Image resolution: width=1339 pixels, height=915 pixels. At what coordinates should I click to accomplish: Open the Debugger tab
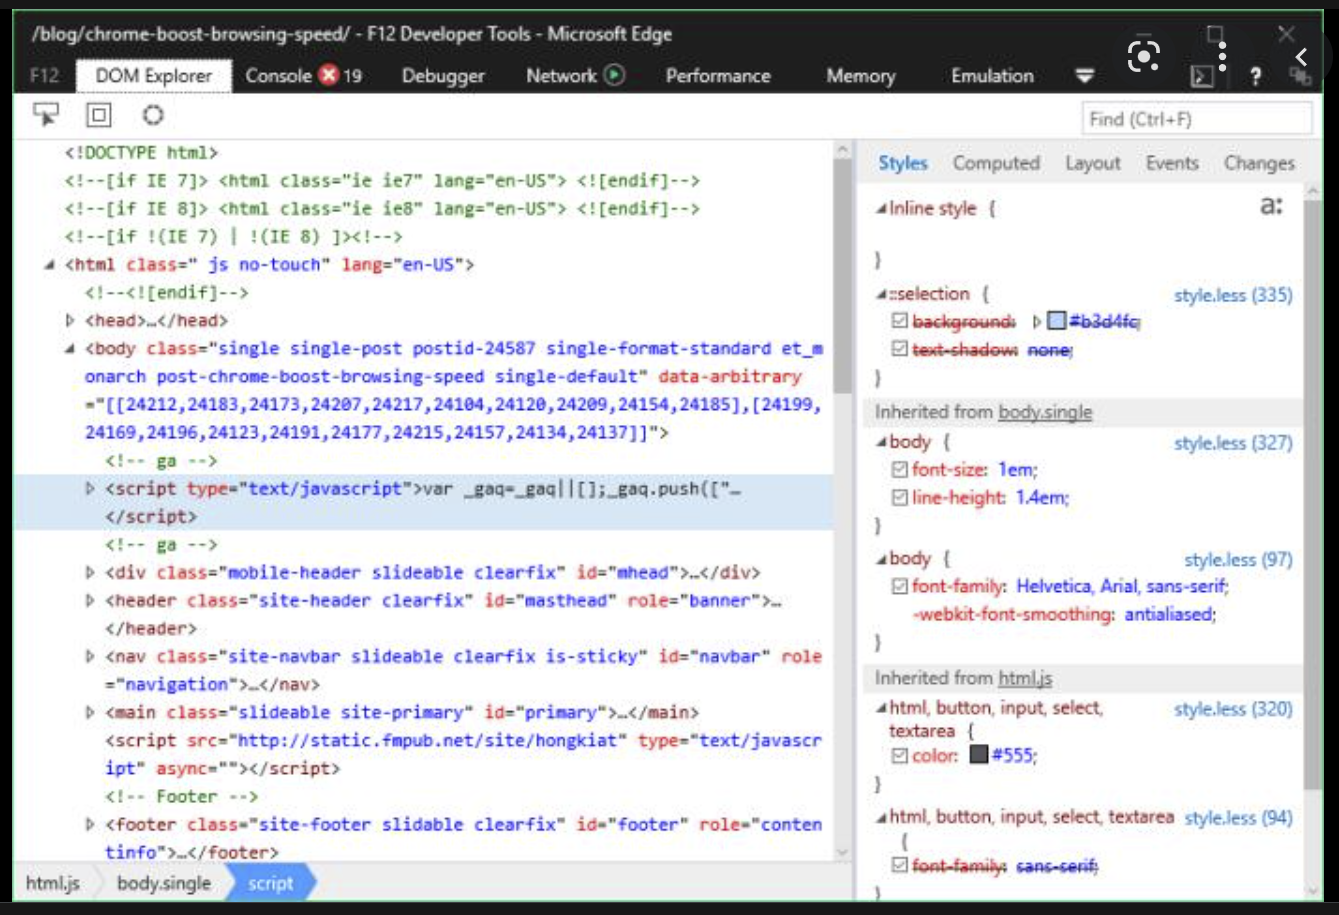[x=443, y=76]
